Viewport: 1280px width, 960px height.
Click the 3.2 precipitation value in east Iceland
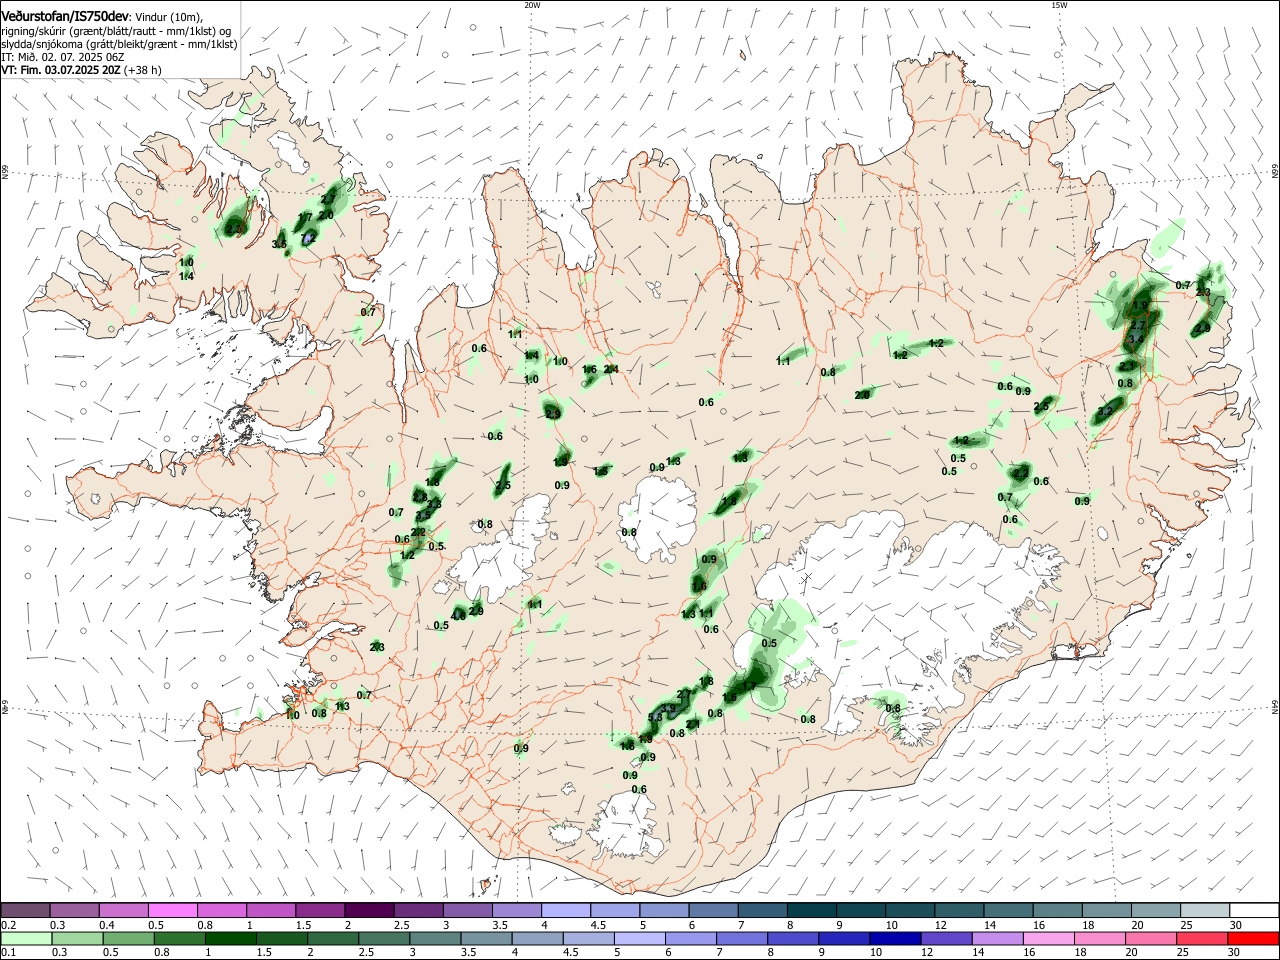pos(1105,412)
